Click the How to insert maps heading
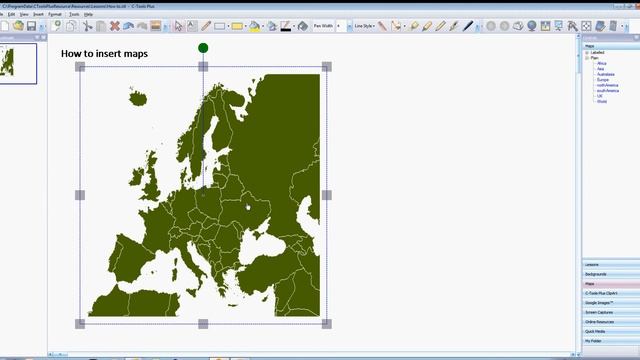The width and height of the screenshot is (640, 360). coord(104,54)
